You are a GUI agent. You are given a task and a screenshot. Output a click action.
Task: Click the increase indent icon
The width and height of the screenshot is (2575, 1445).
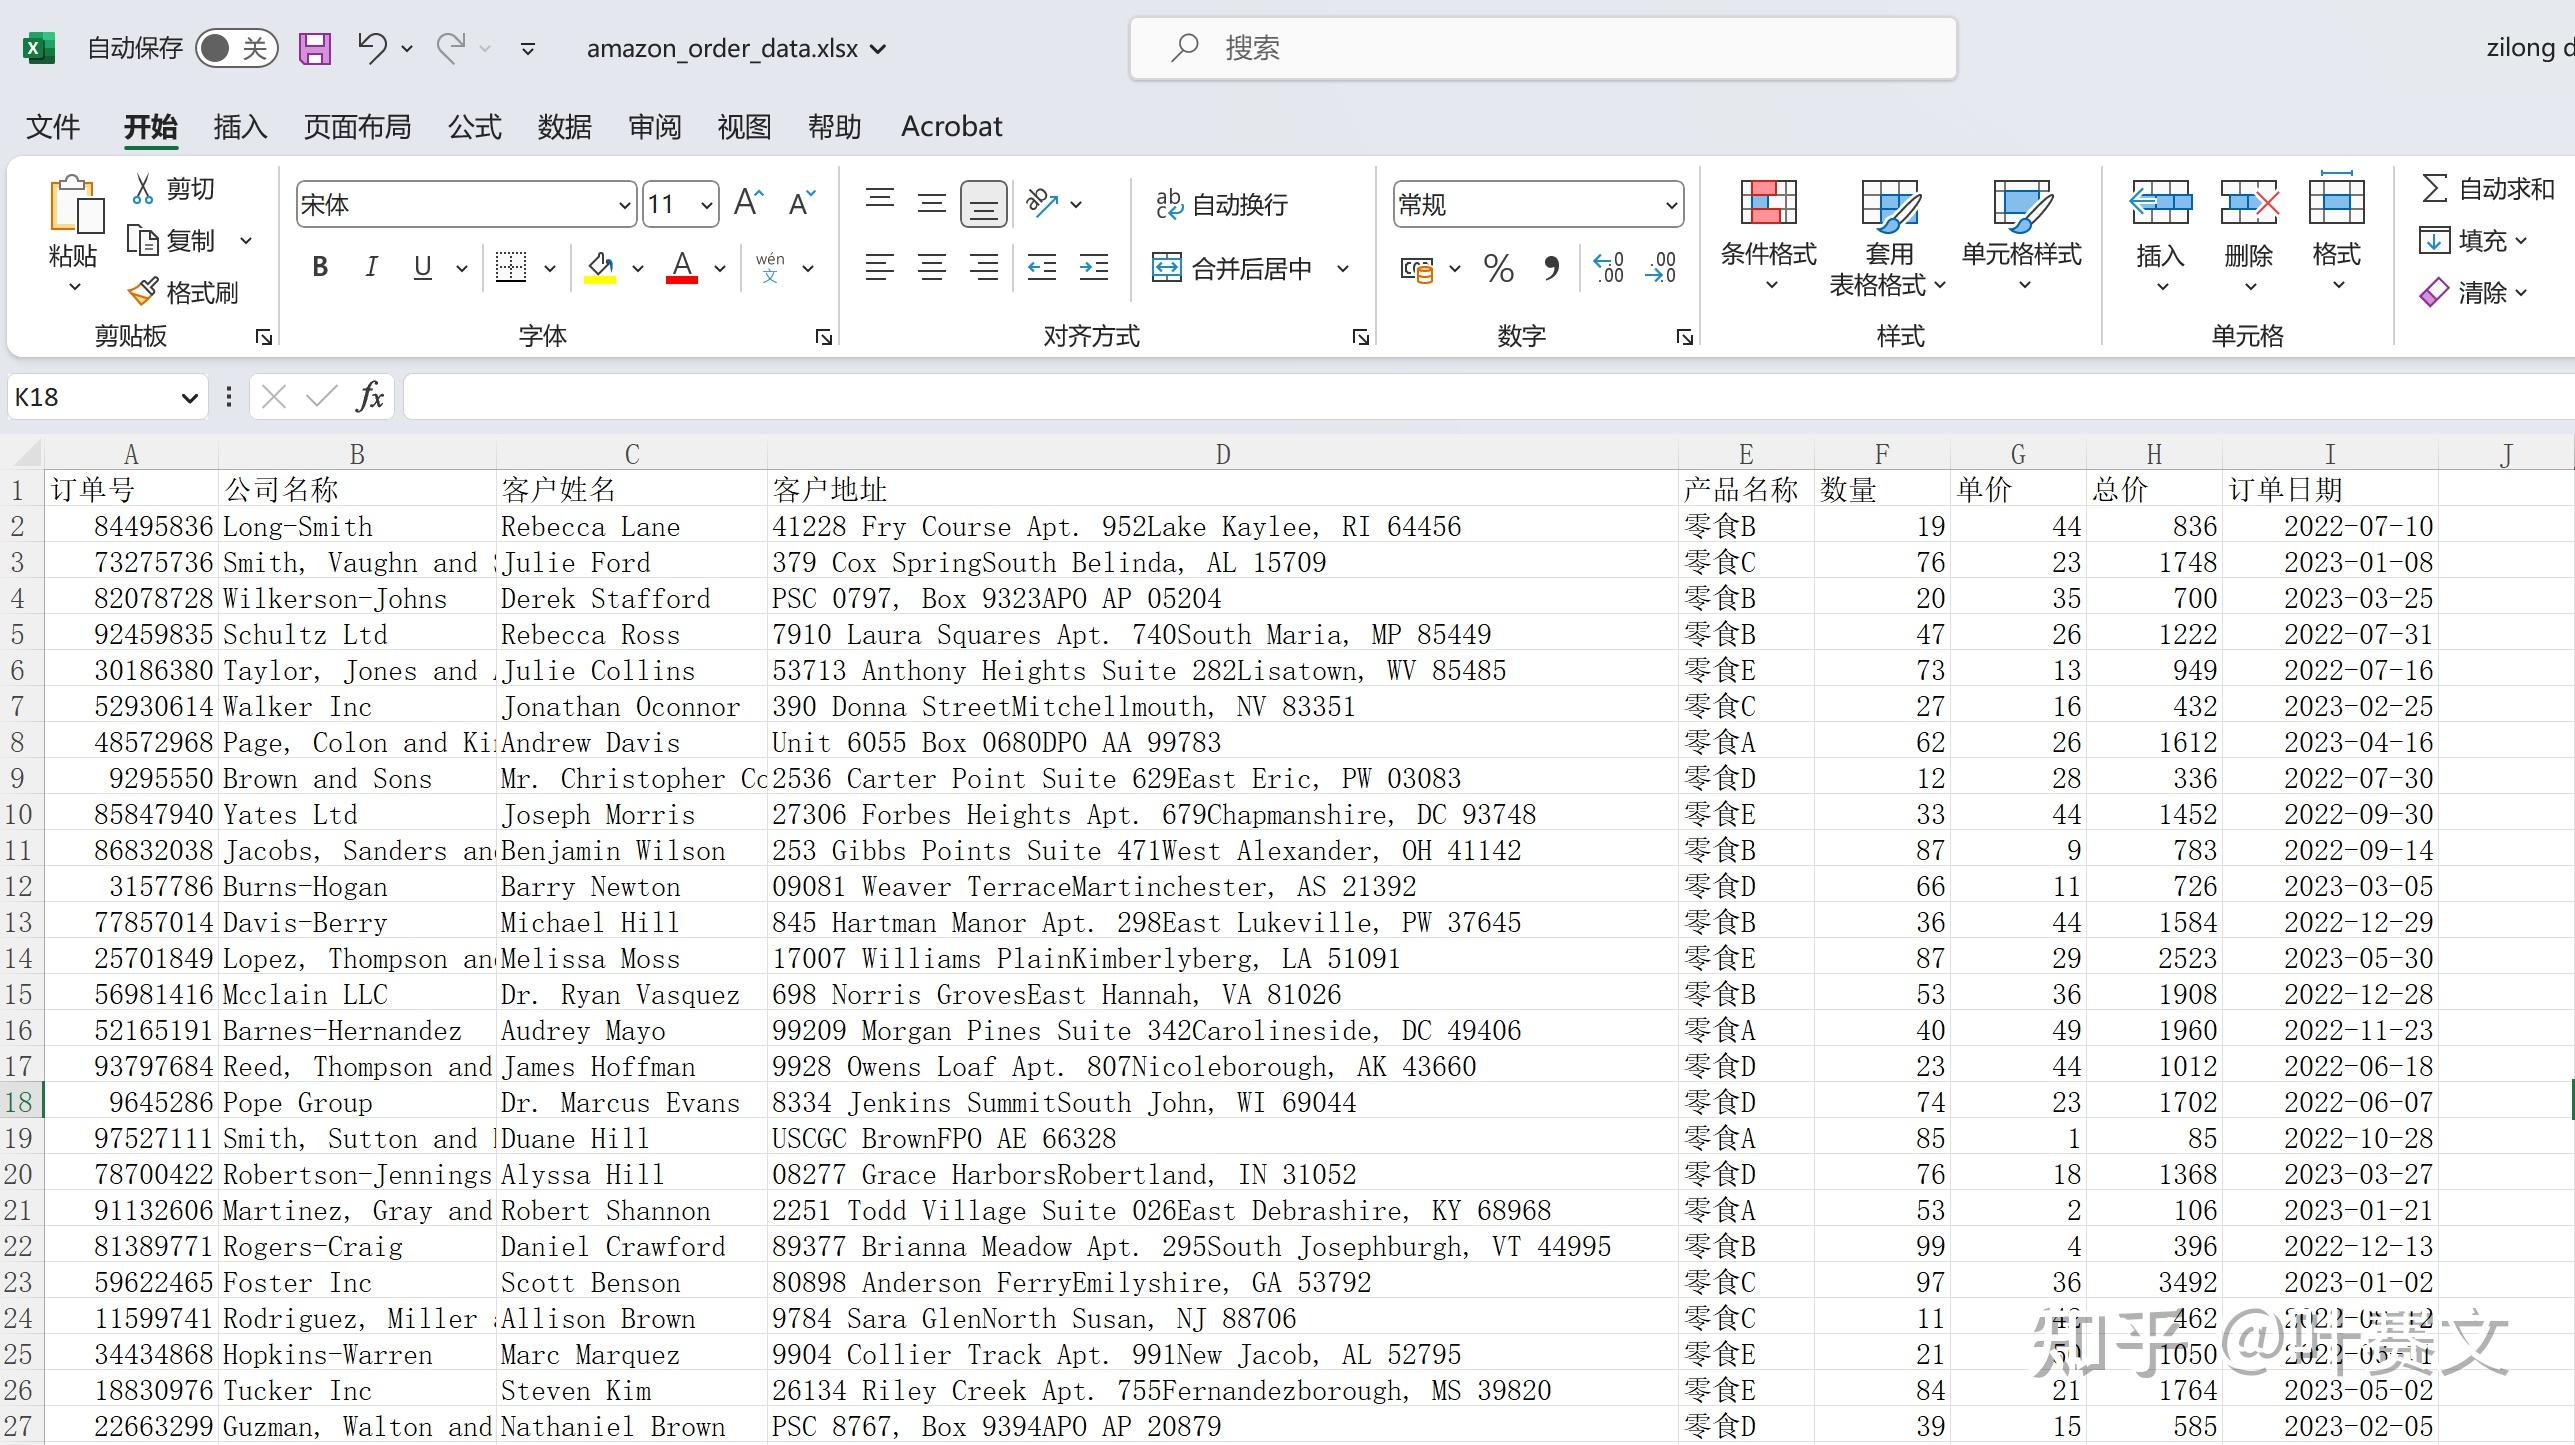[1094, 267]
